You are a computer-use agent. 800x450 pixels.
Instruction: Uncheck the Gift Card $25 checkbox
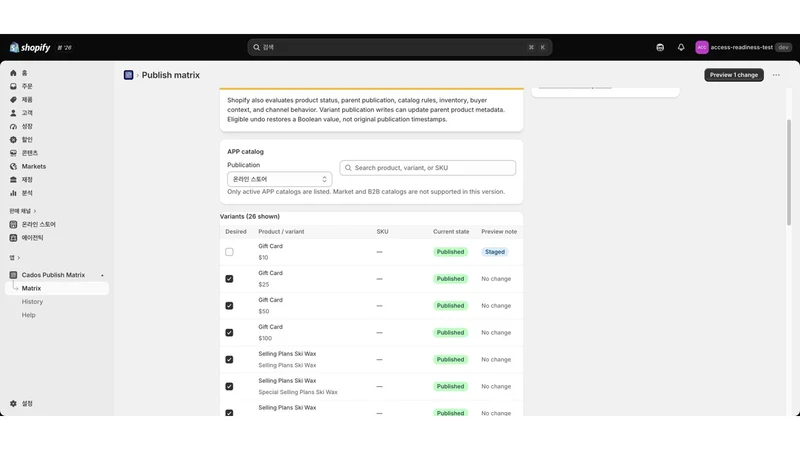pyautogui.click(x=229, y=279)
